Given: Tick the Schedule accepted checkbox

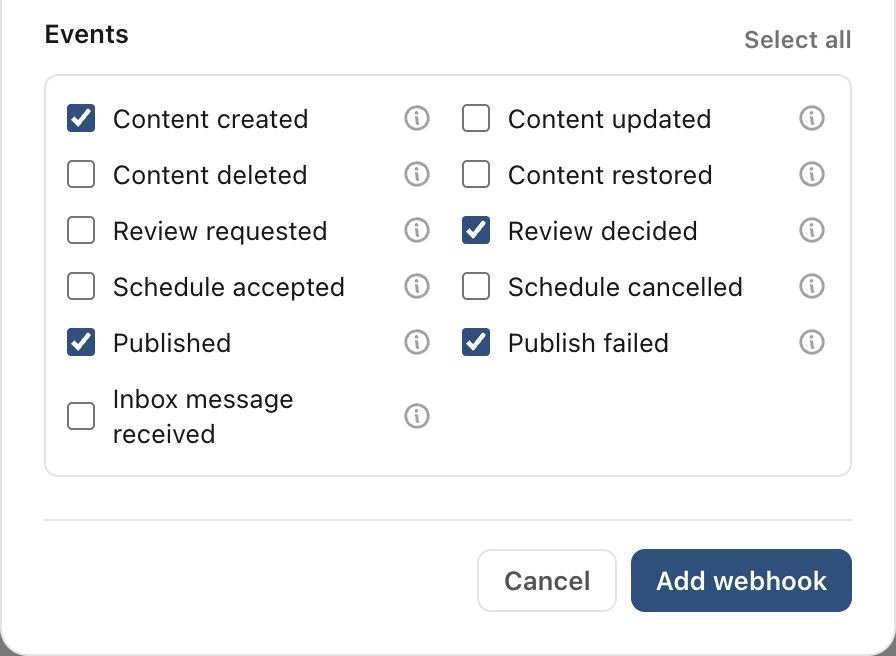Looking at the screenshot, I should click(81, 286).
